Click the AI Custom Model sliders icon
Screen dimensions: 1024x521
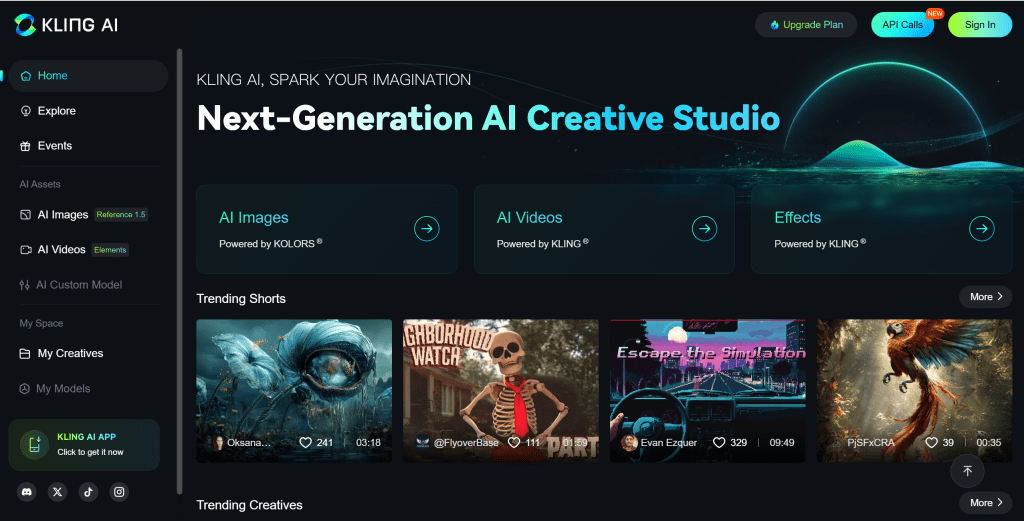click(25, 285)
